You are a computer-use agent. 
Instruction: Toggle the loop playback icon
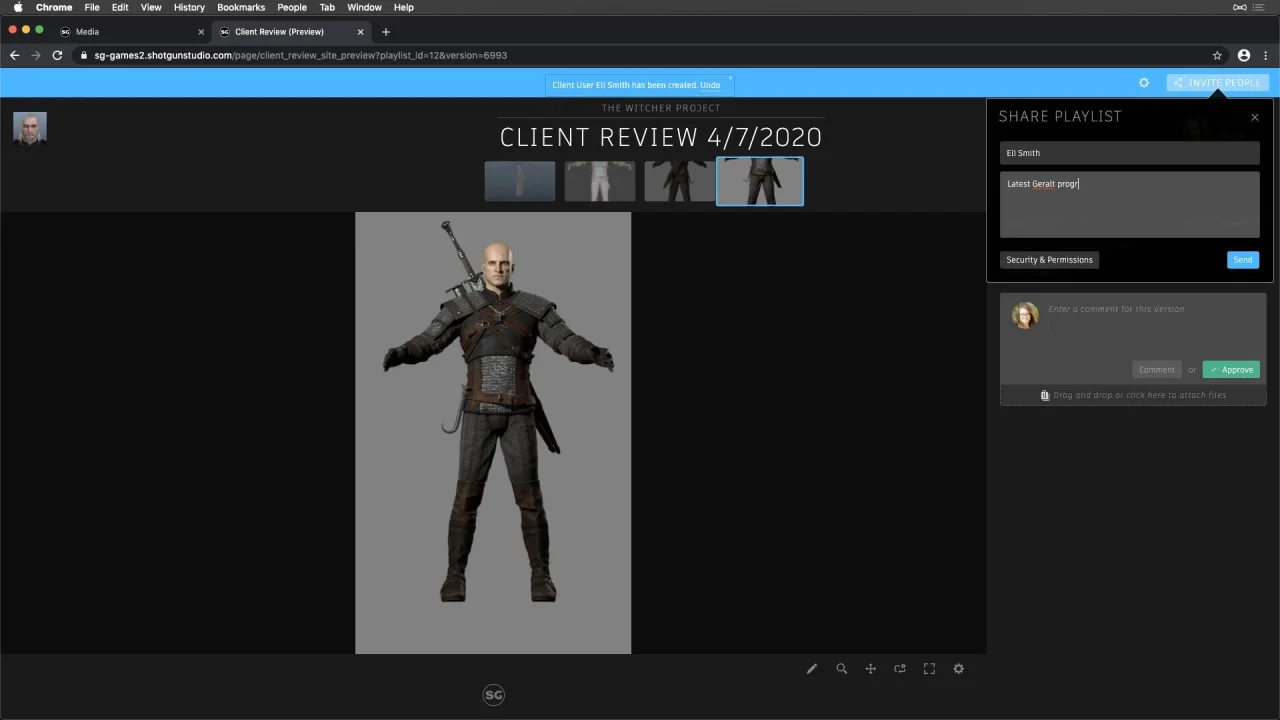click(x=900, y=669)
